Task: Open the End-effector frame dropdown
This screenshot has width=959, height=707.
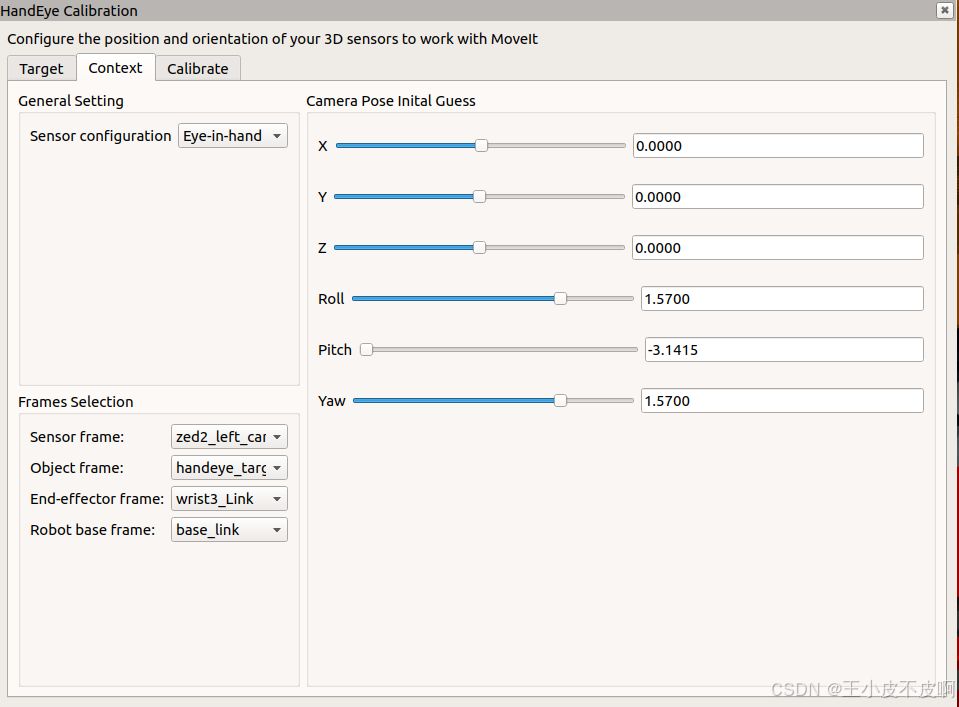Action: pos(229,499)
